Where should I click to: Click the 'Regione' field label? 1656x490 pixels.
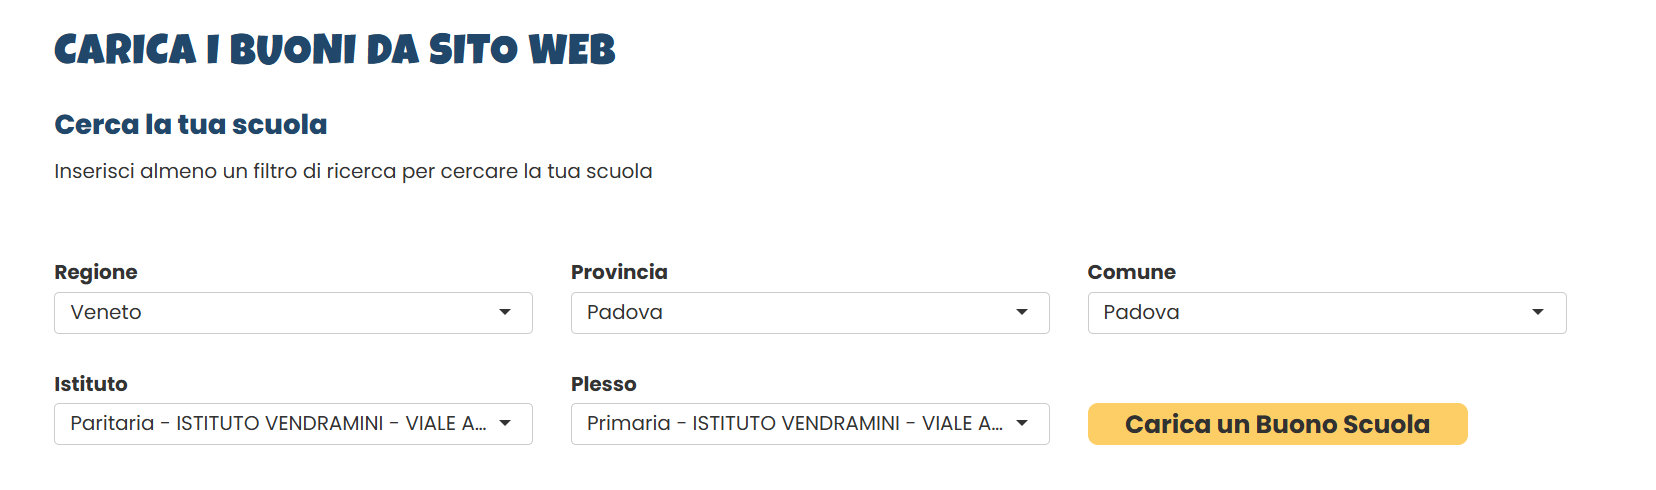[x=96, y=272]
